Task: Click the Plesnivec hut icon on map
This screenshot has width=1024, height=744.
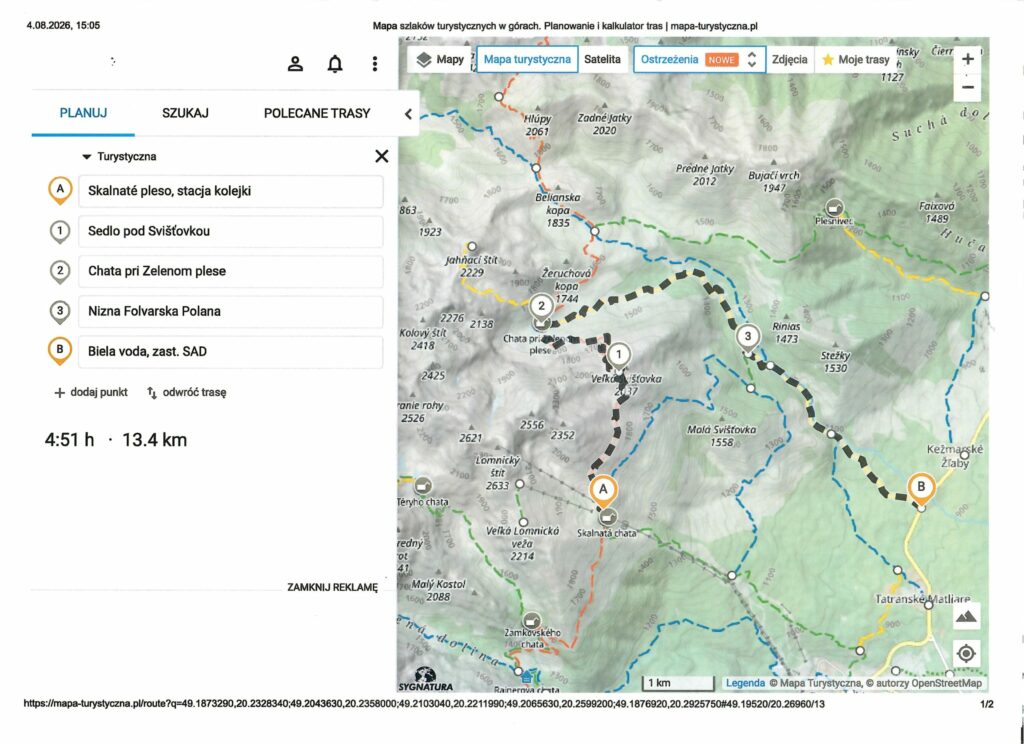Action: pyautogui.click(x=833, y=208)
